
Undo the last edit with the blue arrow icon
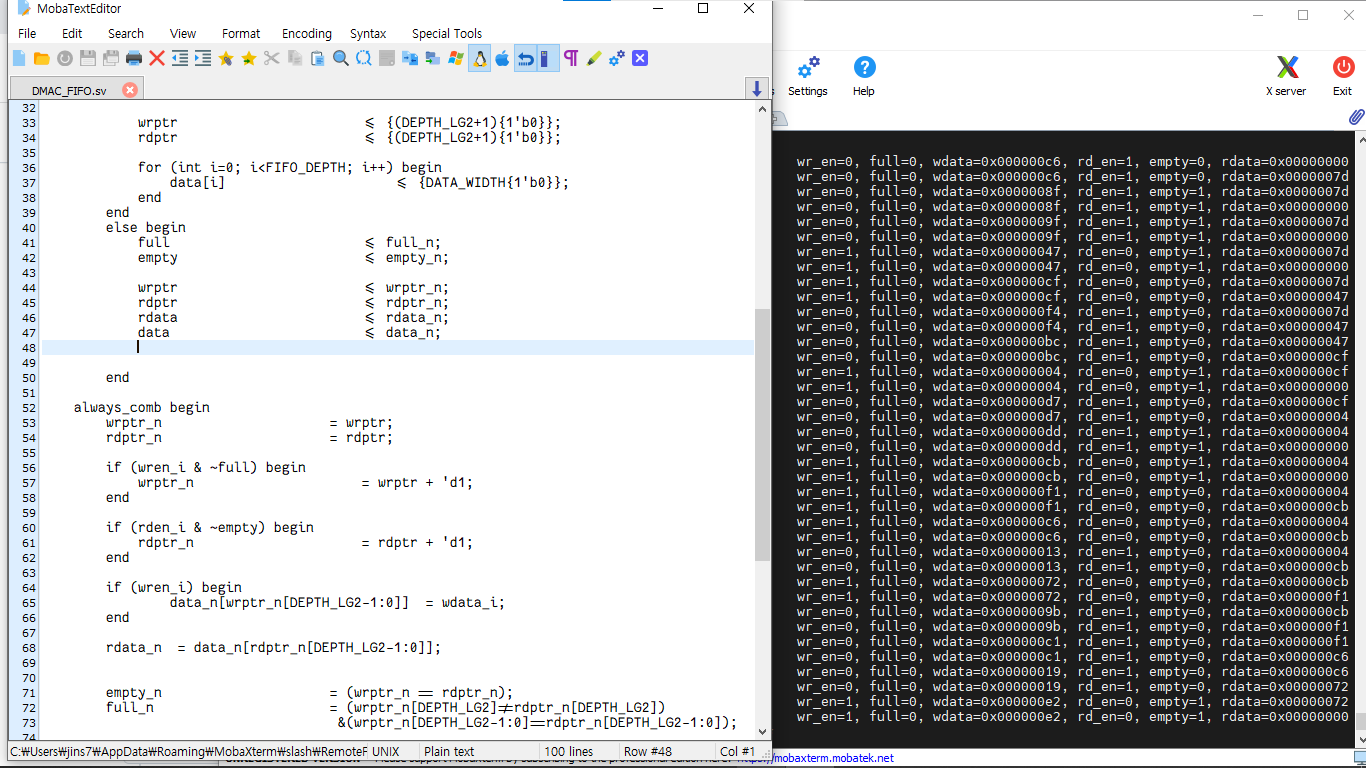click(x=526, y=58)
